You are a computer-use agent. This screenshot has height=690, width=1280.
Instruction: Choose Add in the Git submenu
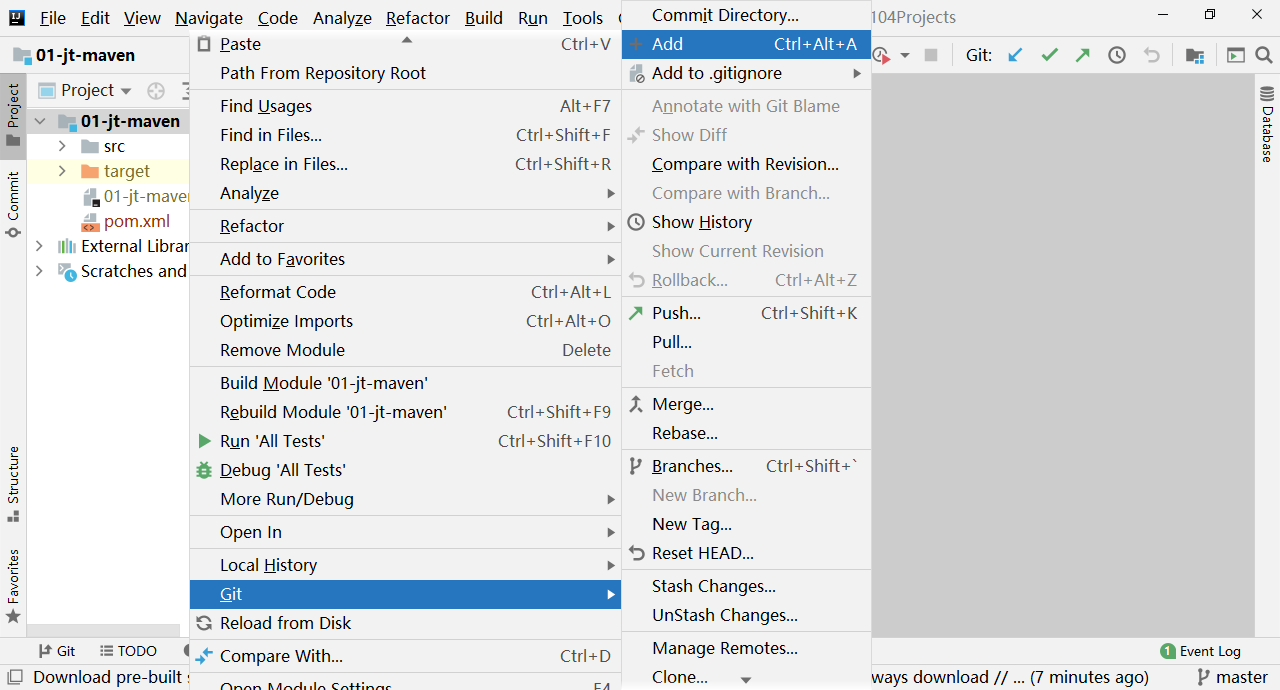746,44
